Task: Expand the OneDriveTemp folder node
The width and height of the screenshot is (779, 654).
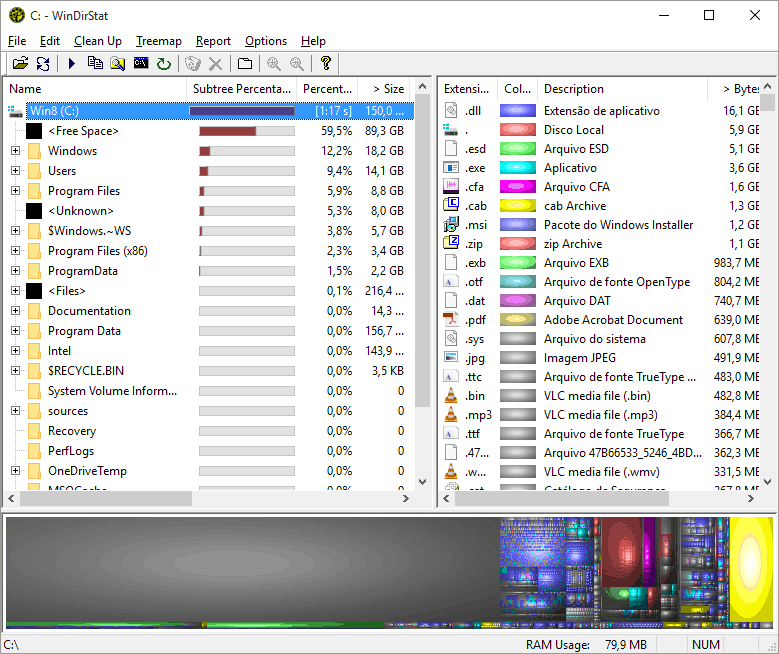Action: pos(15,471)
